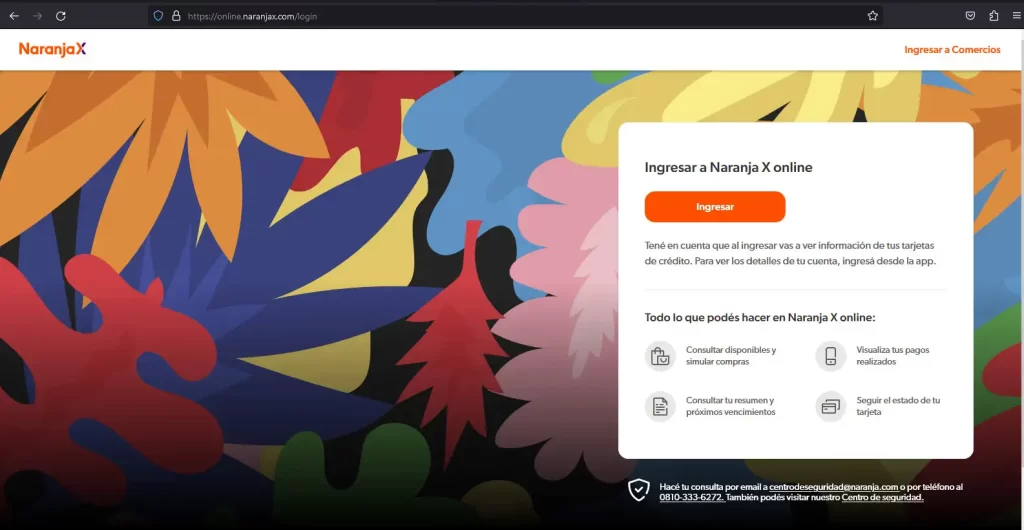Click the phone icon for pagos realizados
The width and height of the screenshot is (1024, 530).
[830, 356]
